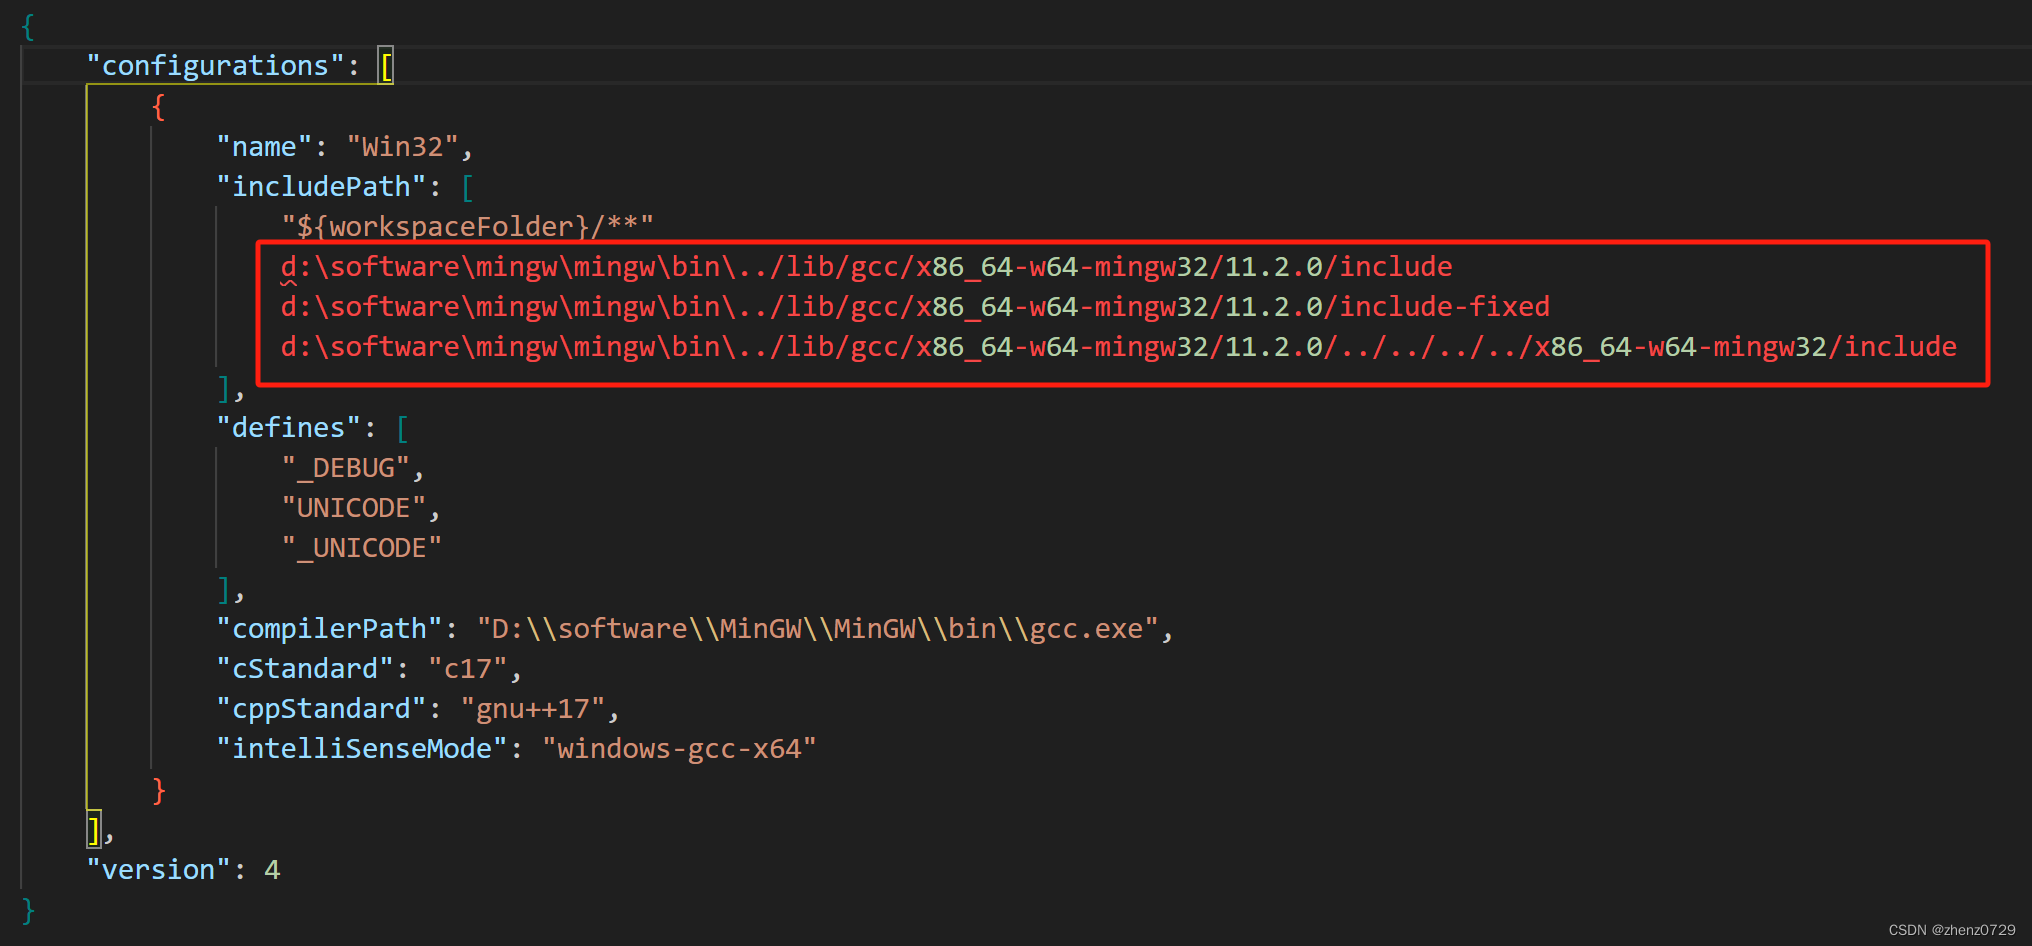Click the "includePath" key

[321, 187]
